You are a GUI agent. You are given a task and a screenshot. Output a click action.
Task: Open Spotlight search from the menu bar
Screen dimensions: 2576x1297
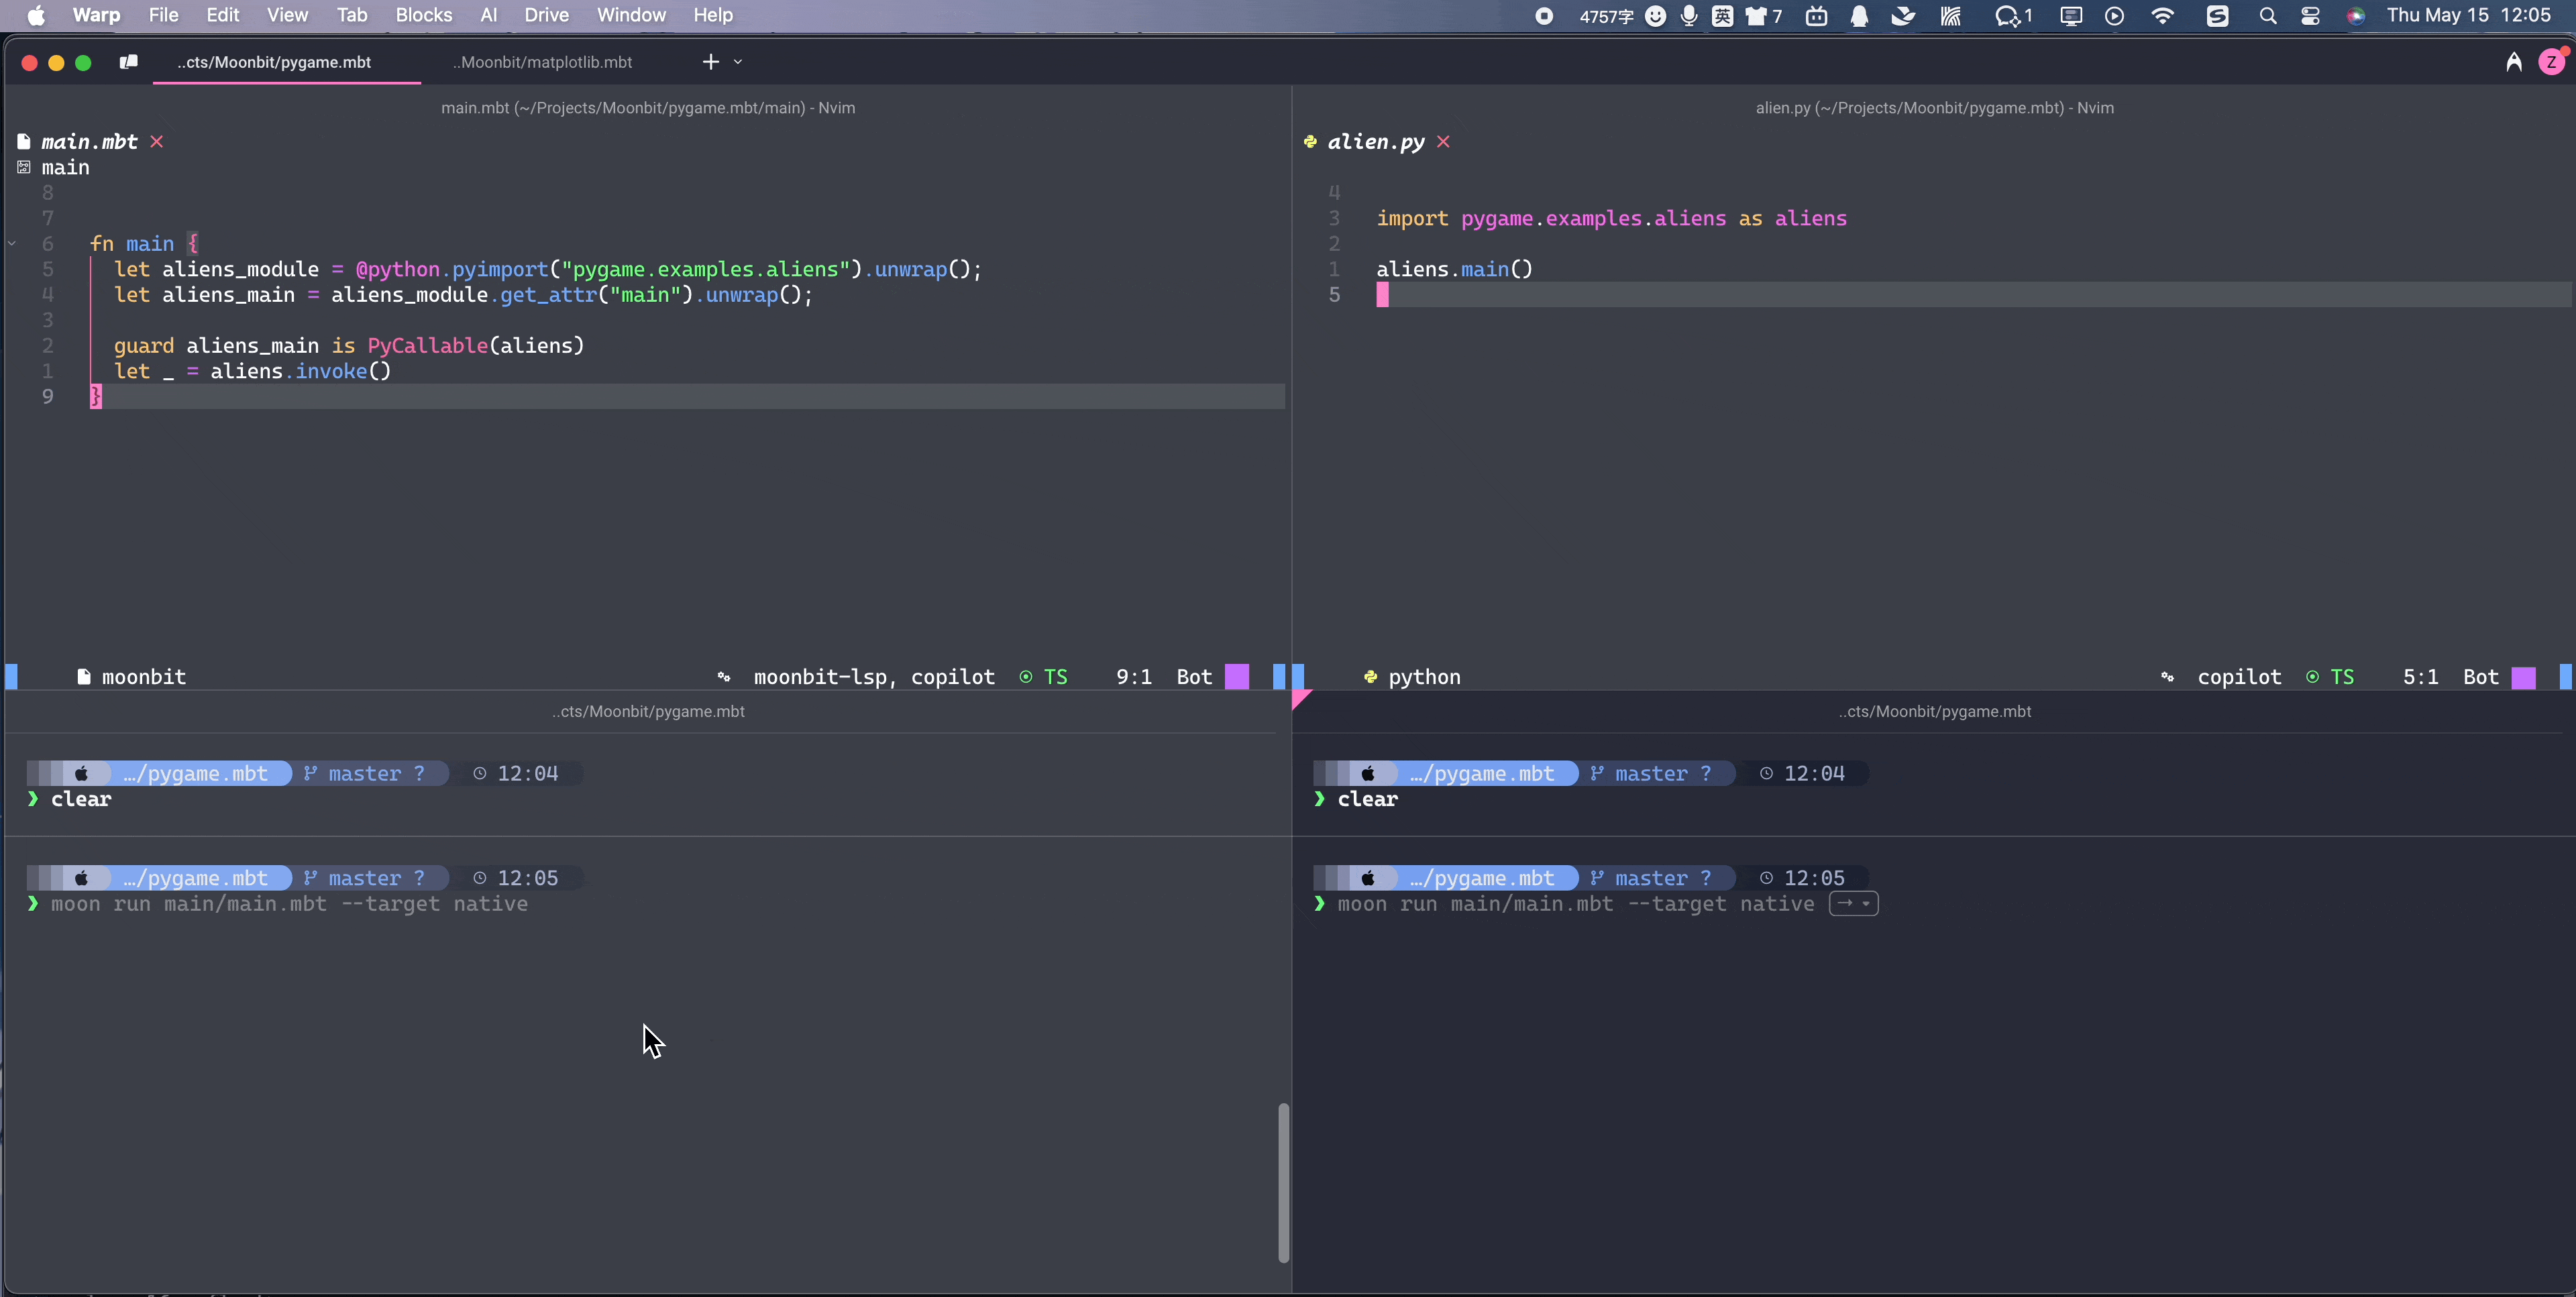coord(2267,16)
